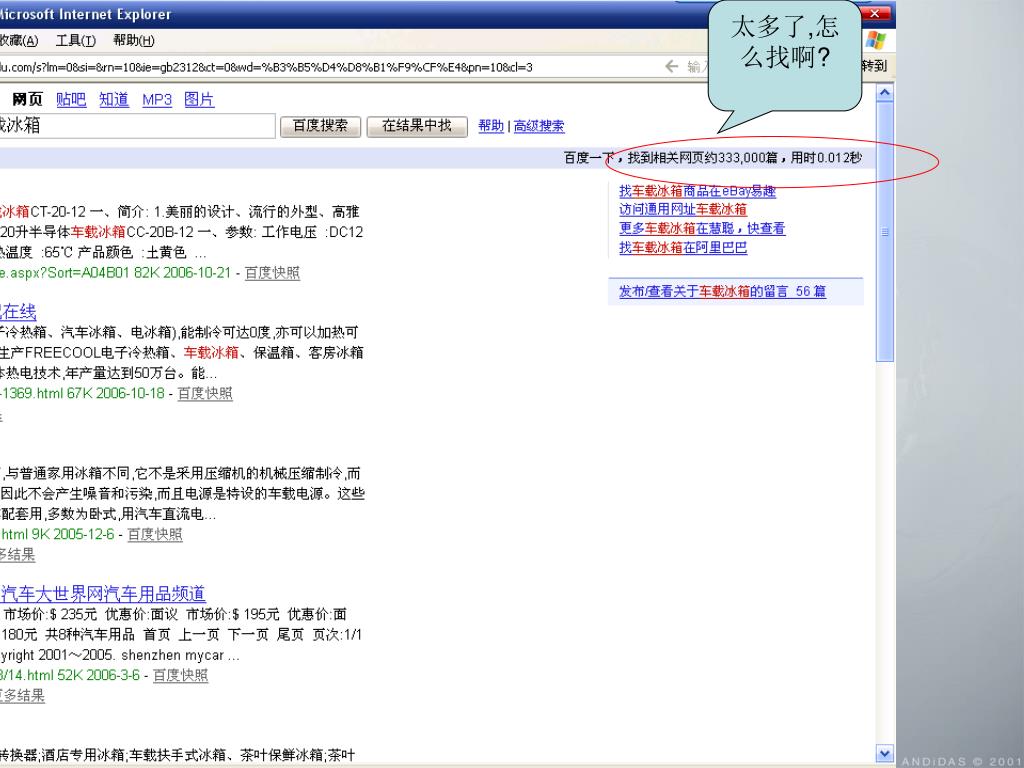Click the browser address bar URL

pos(266,67)
